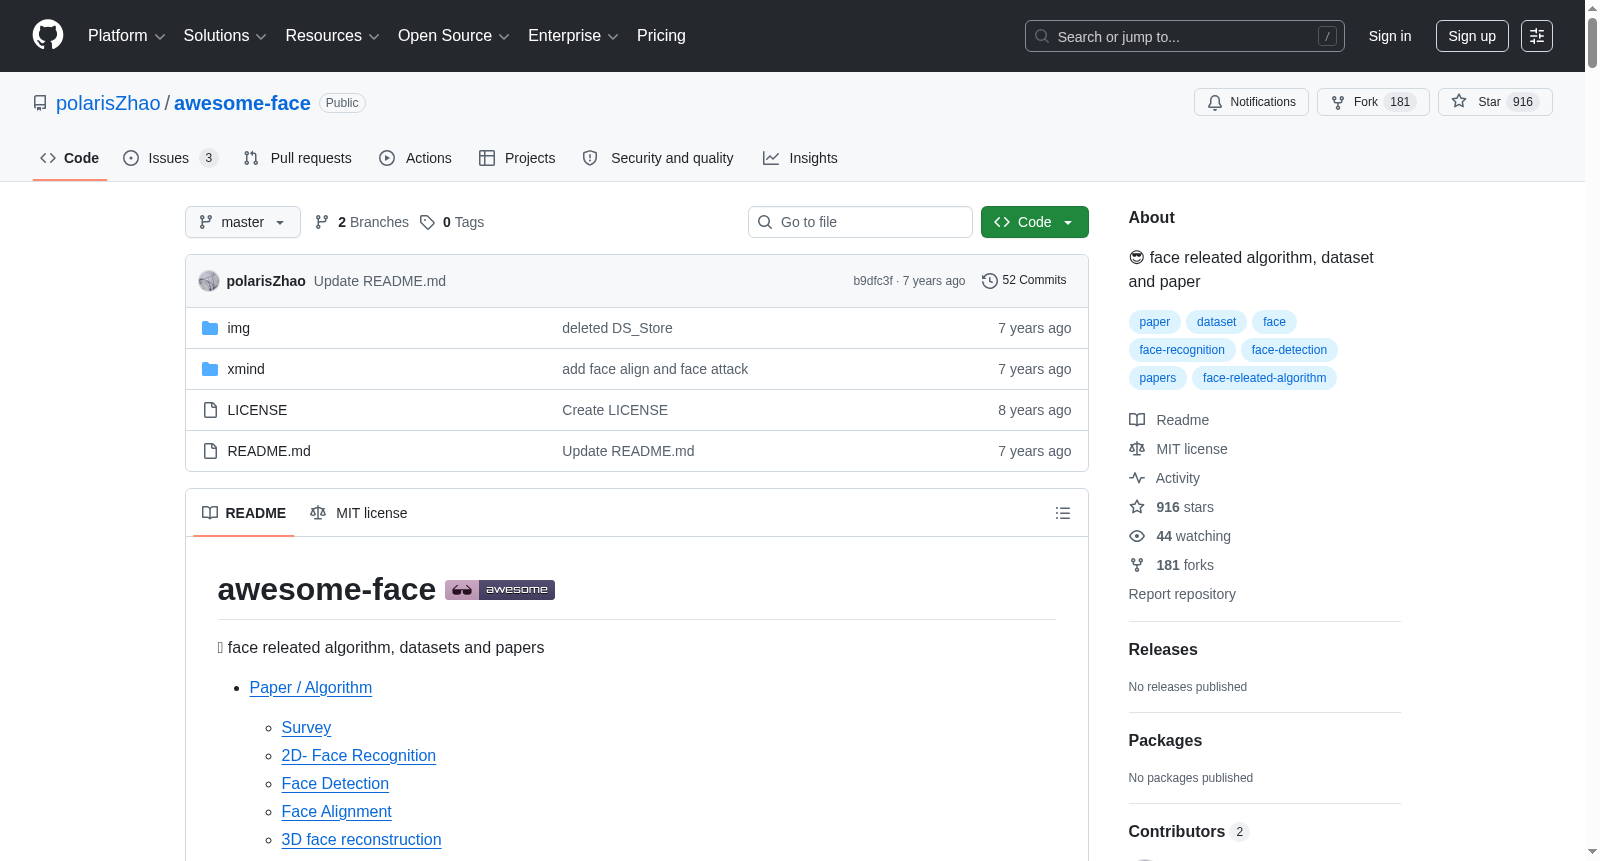Open the polarisZhao owner link
1600x861 pixels.
[x=108, y=103]
